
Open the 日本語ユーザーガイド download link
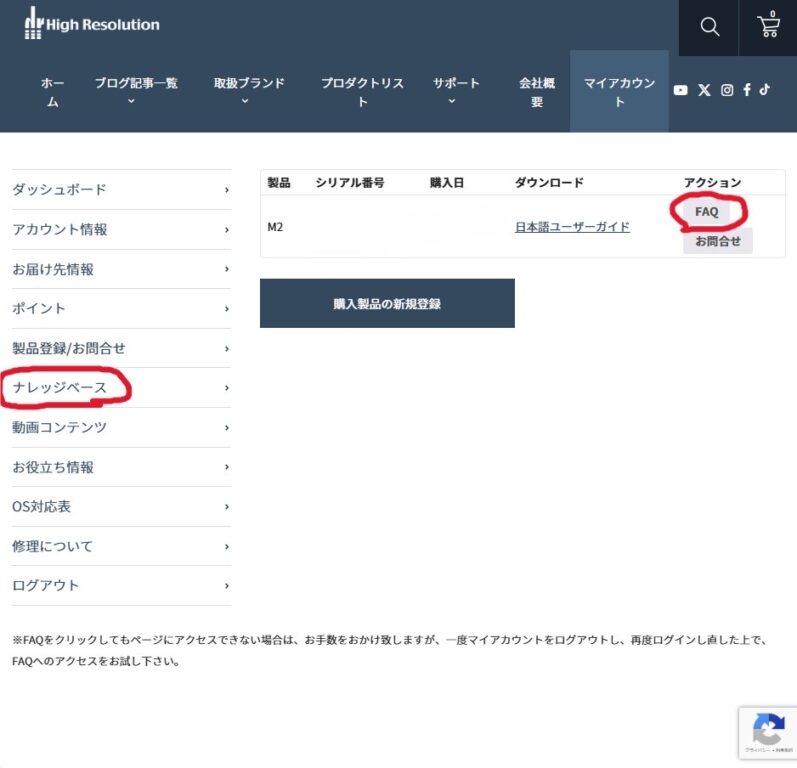[572, 227]
